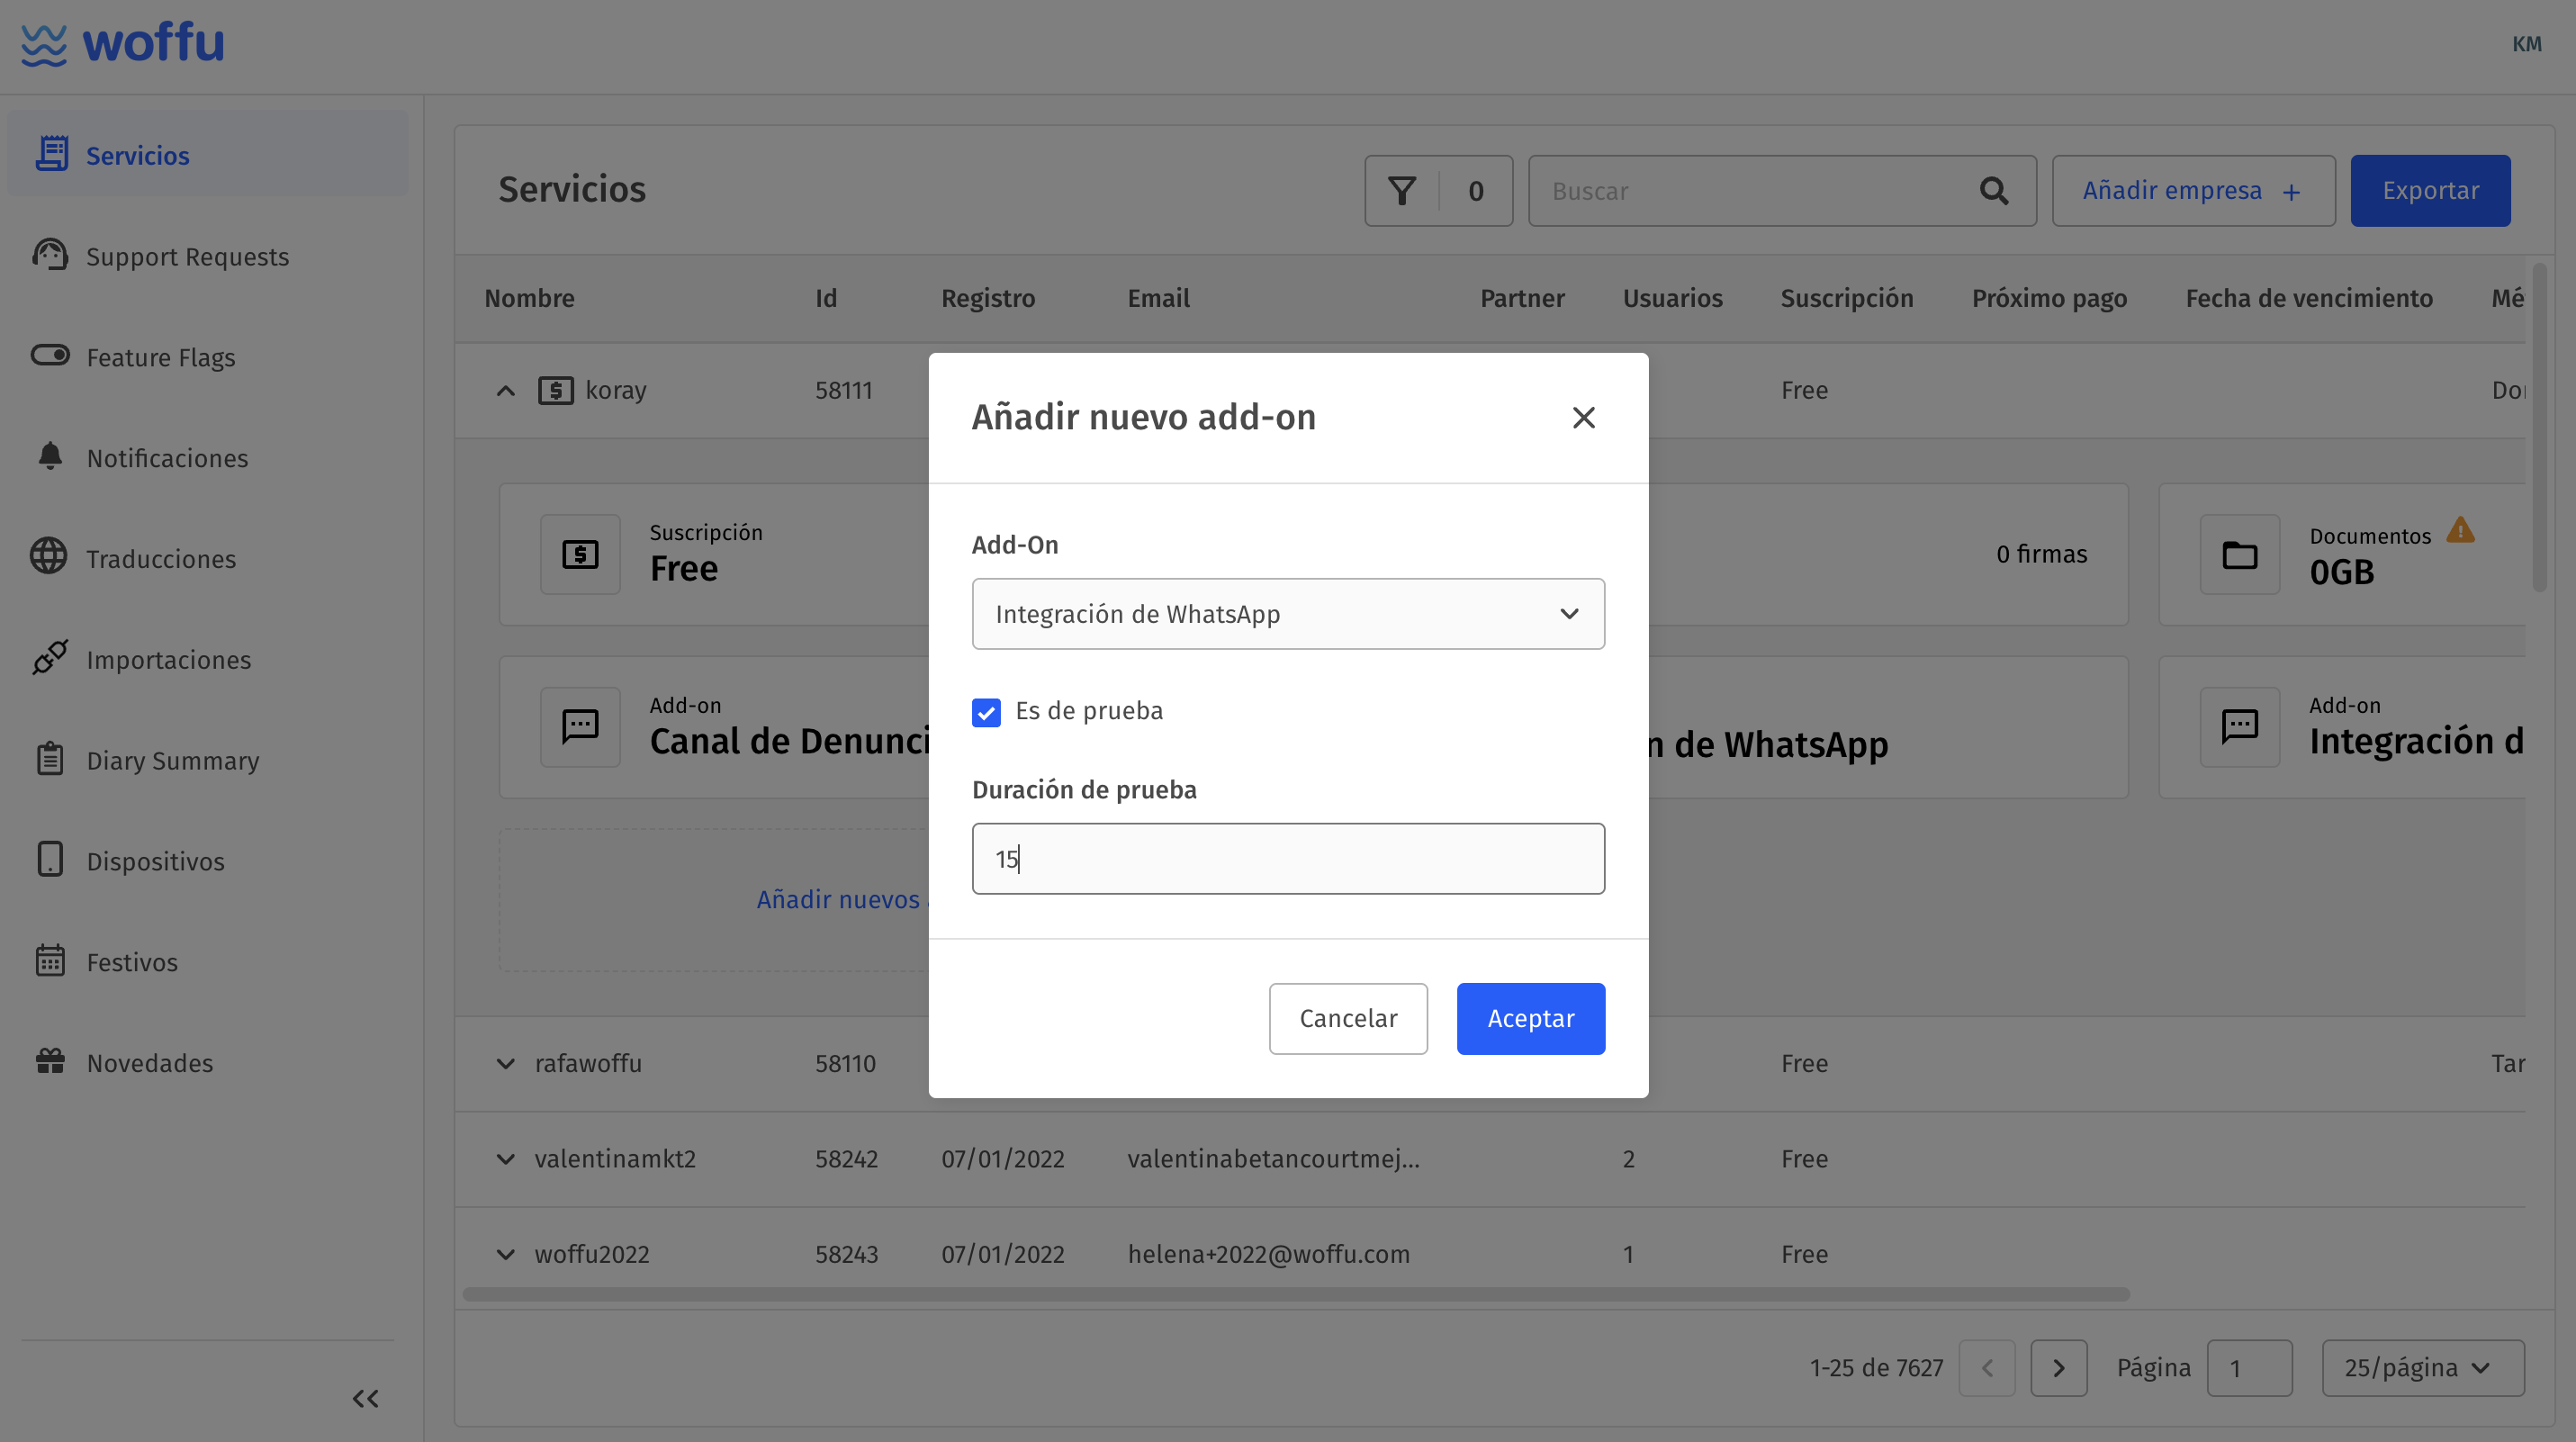Open Notificaciones from the sidebar
The width and height of the screenshot is (2576, 1442).
pos(167,458)
